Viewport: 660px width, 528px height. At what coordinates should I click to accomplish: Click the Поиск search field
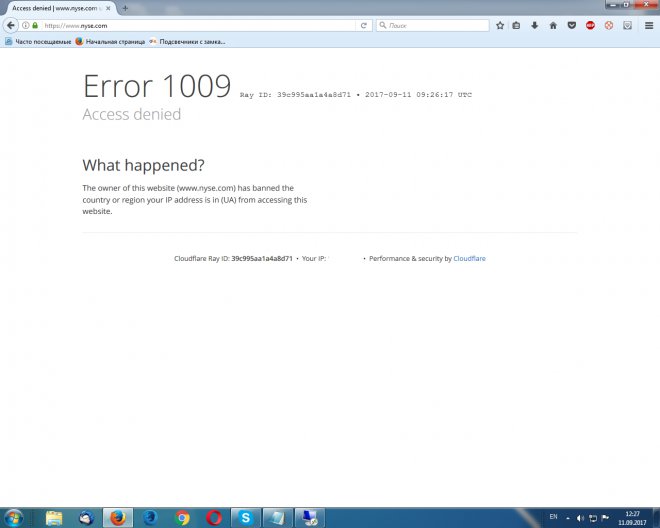click(x=435, y=25)
